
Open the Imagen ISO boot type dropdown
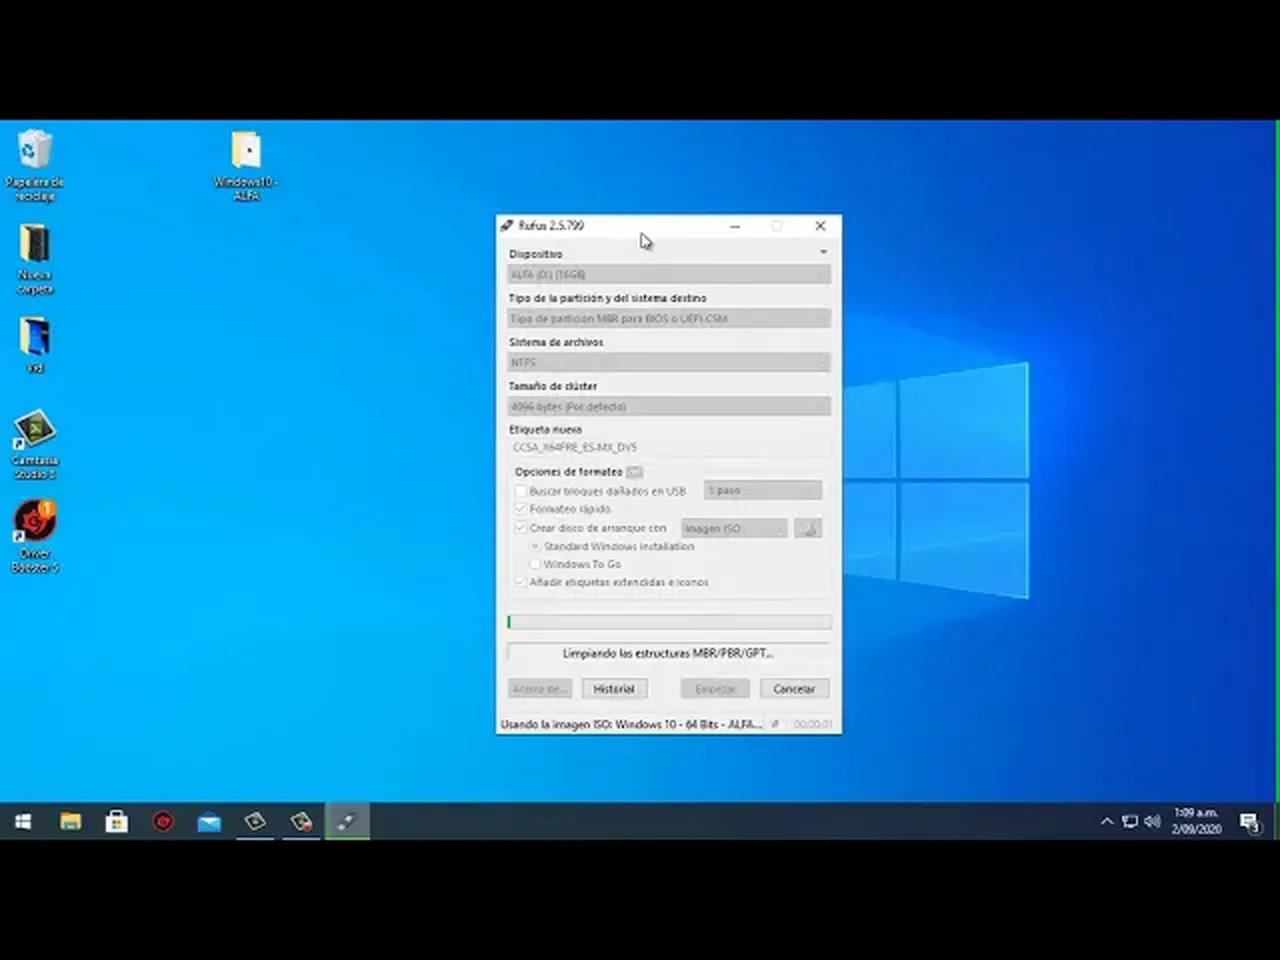pos(733,528)
